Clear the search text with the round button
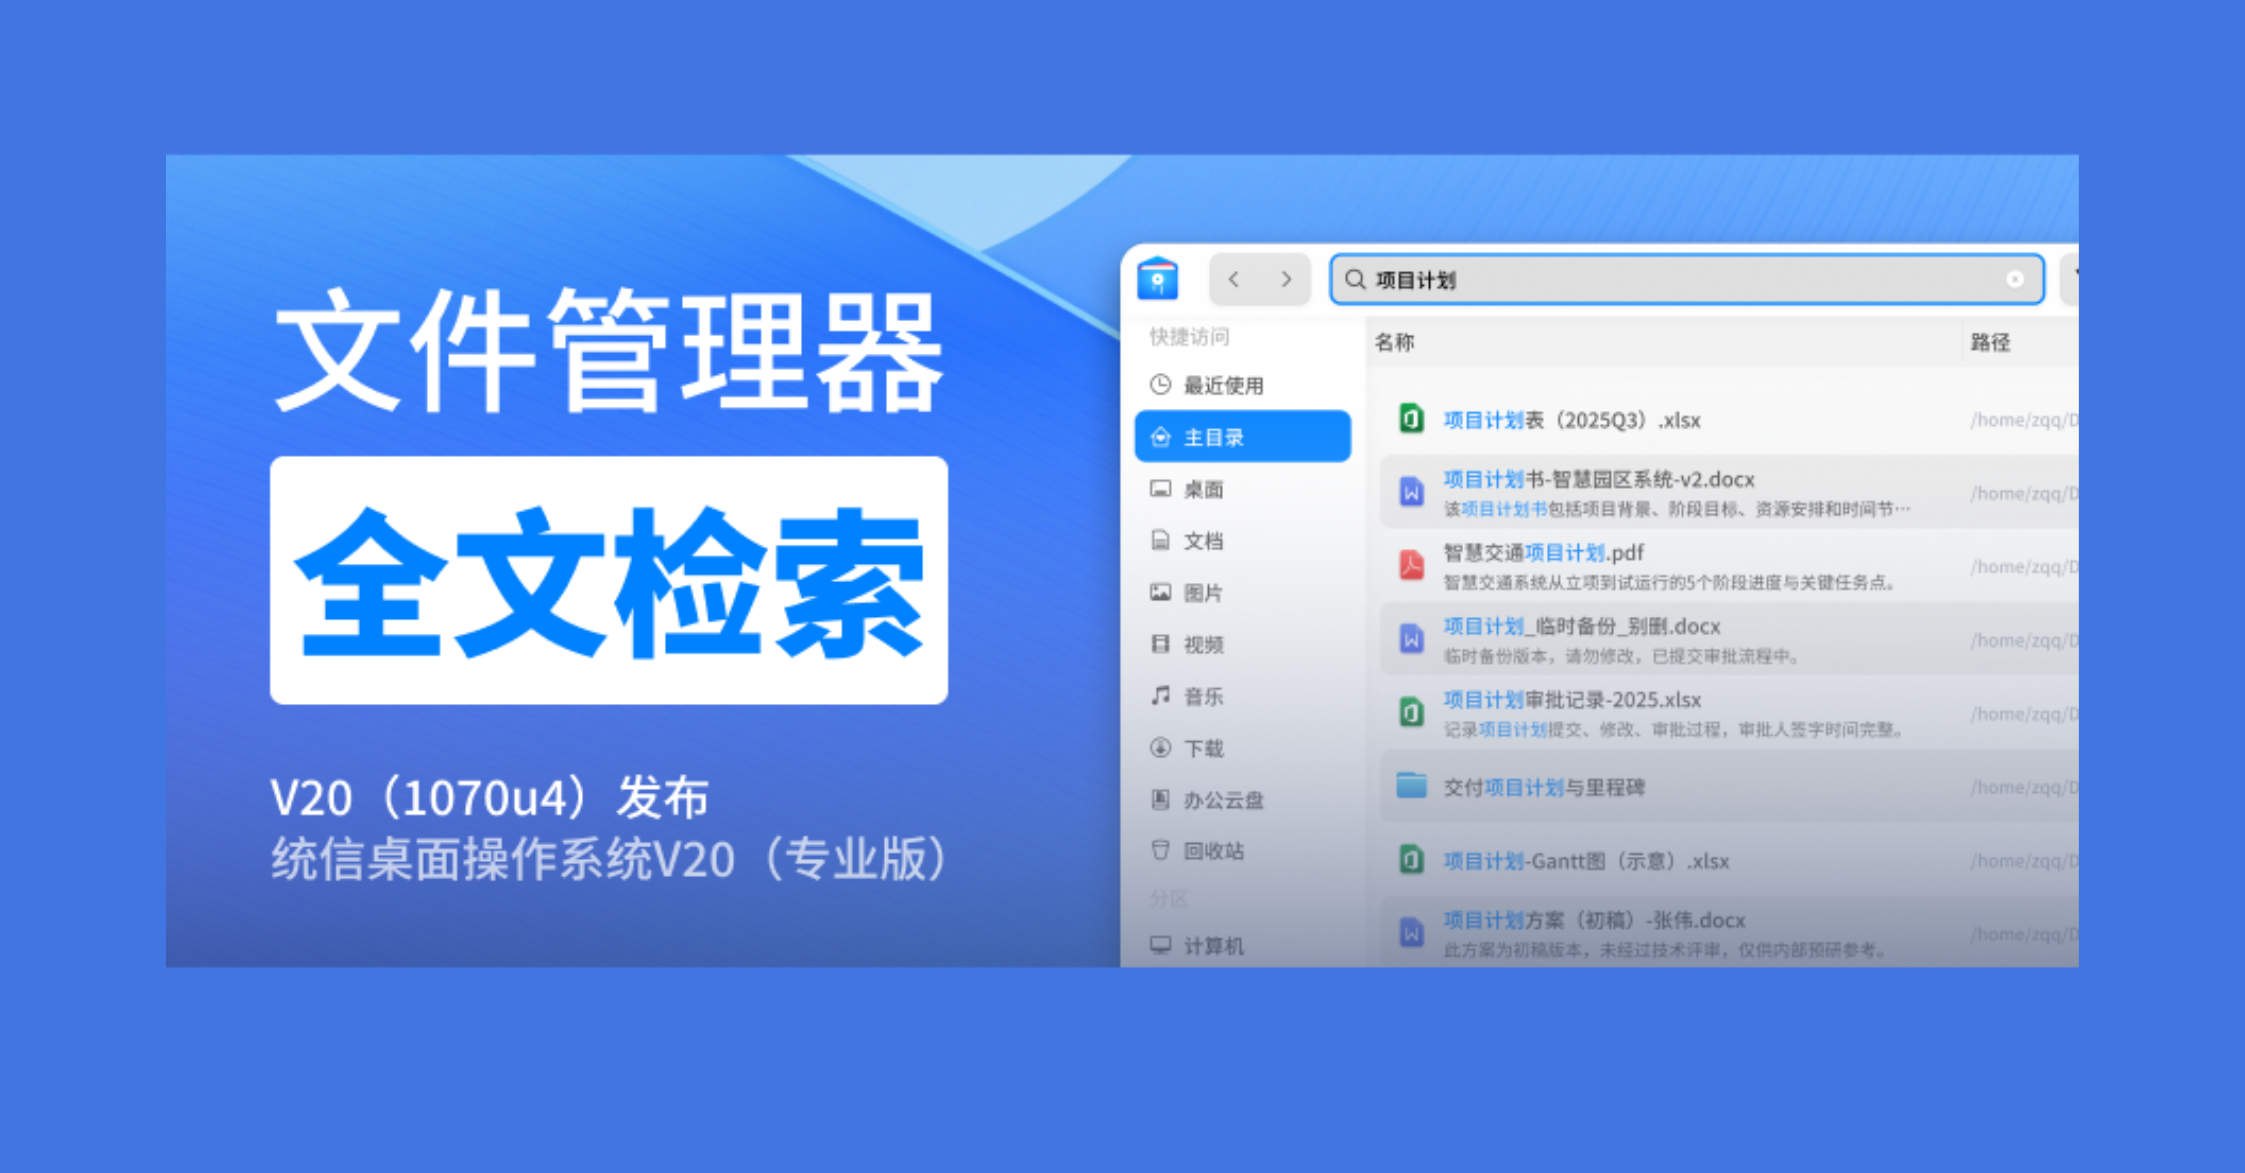2245x1173 pixels. 2015,279
